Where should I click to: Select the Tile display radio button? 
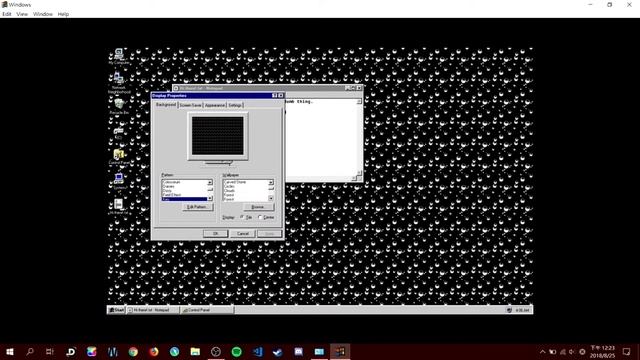242,217
